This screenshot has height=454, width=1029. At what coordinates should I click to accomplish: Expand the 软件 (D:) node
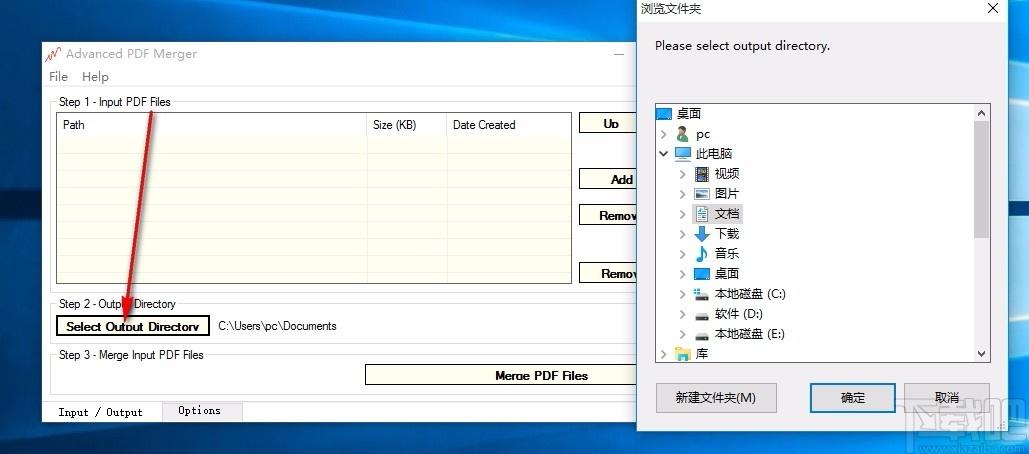682,314
